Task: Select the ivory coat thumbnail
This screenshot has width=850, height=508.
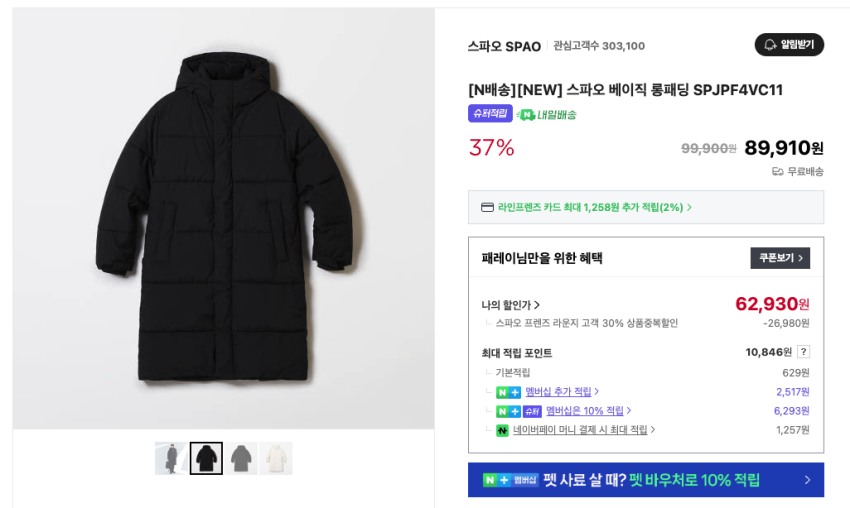Action: click(x=276, y=458)
